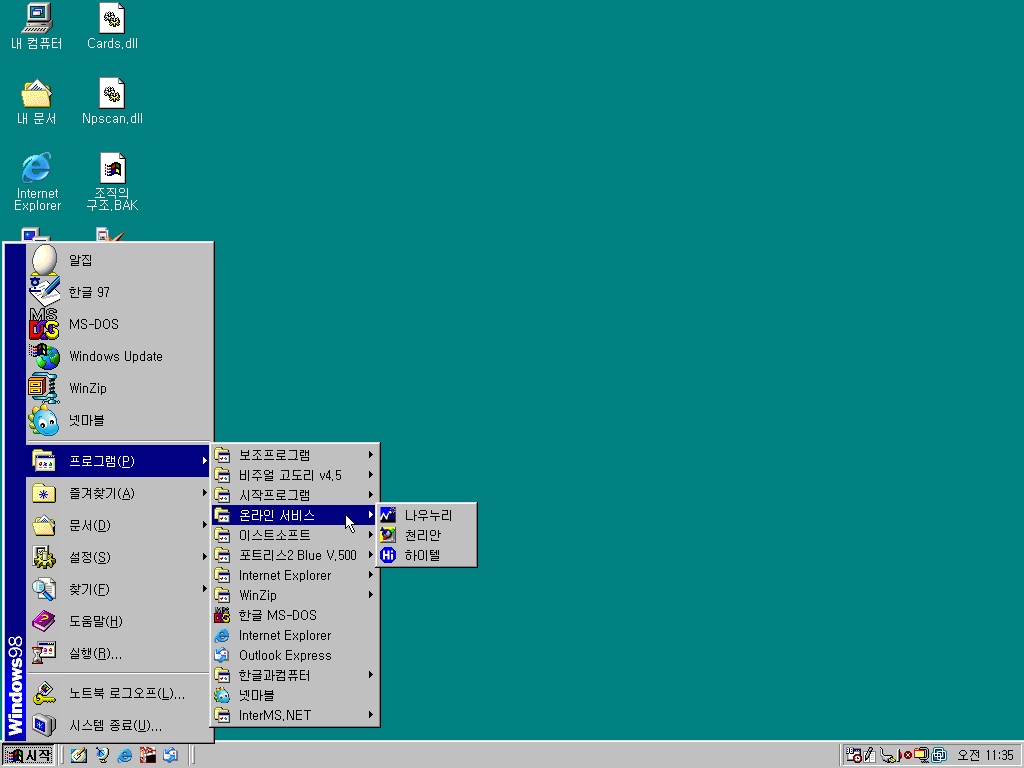Open 나우누리 online service
Screen dimensions: 1024x768
click(426, 515)
